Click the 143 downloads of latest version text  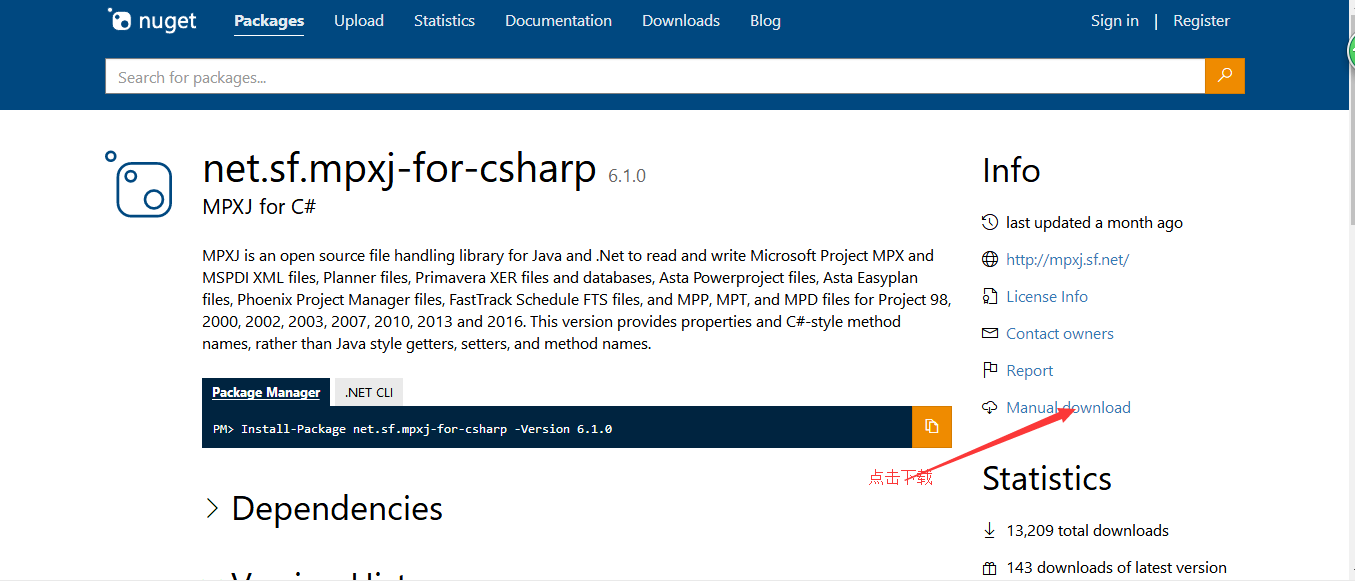[1116, 568]
